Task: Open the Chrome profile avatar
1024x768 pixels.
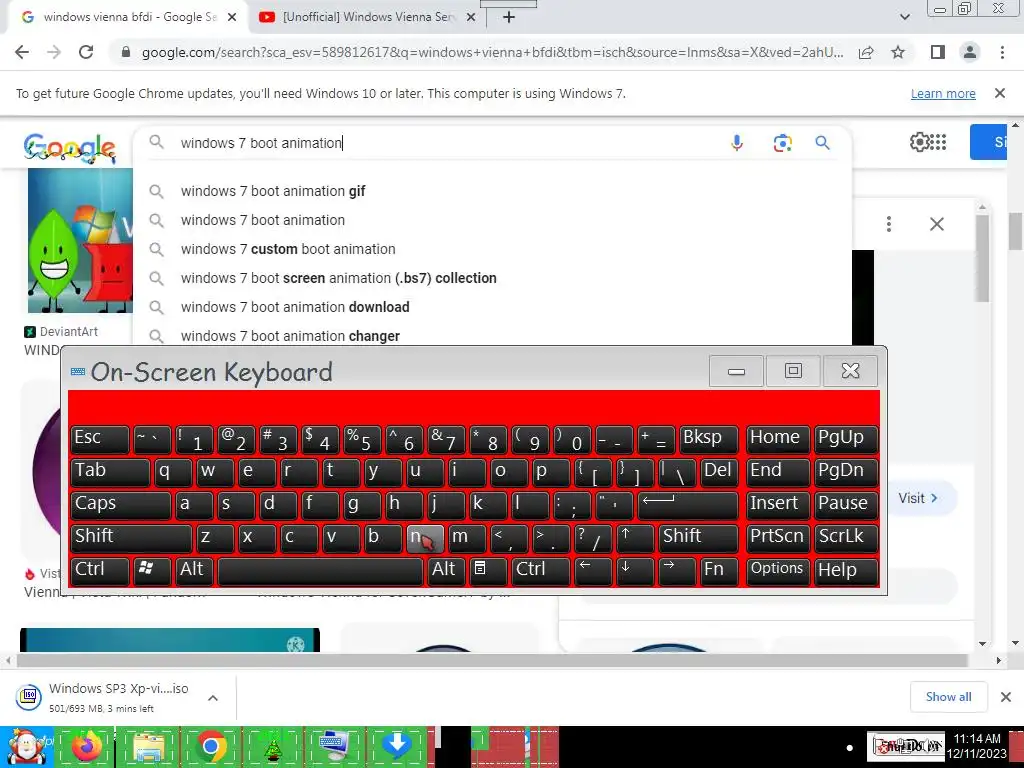Action: tap(970, 52)
